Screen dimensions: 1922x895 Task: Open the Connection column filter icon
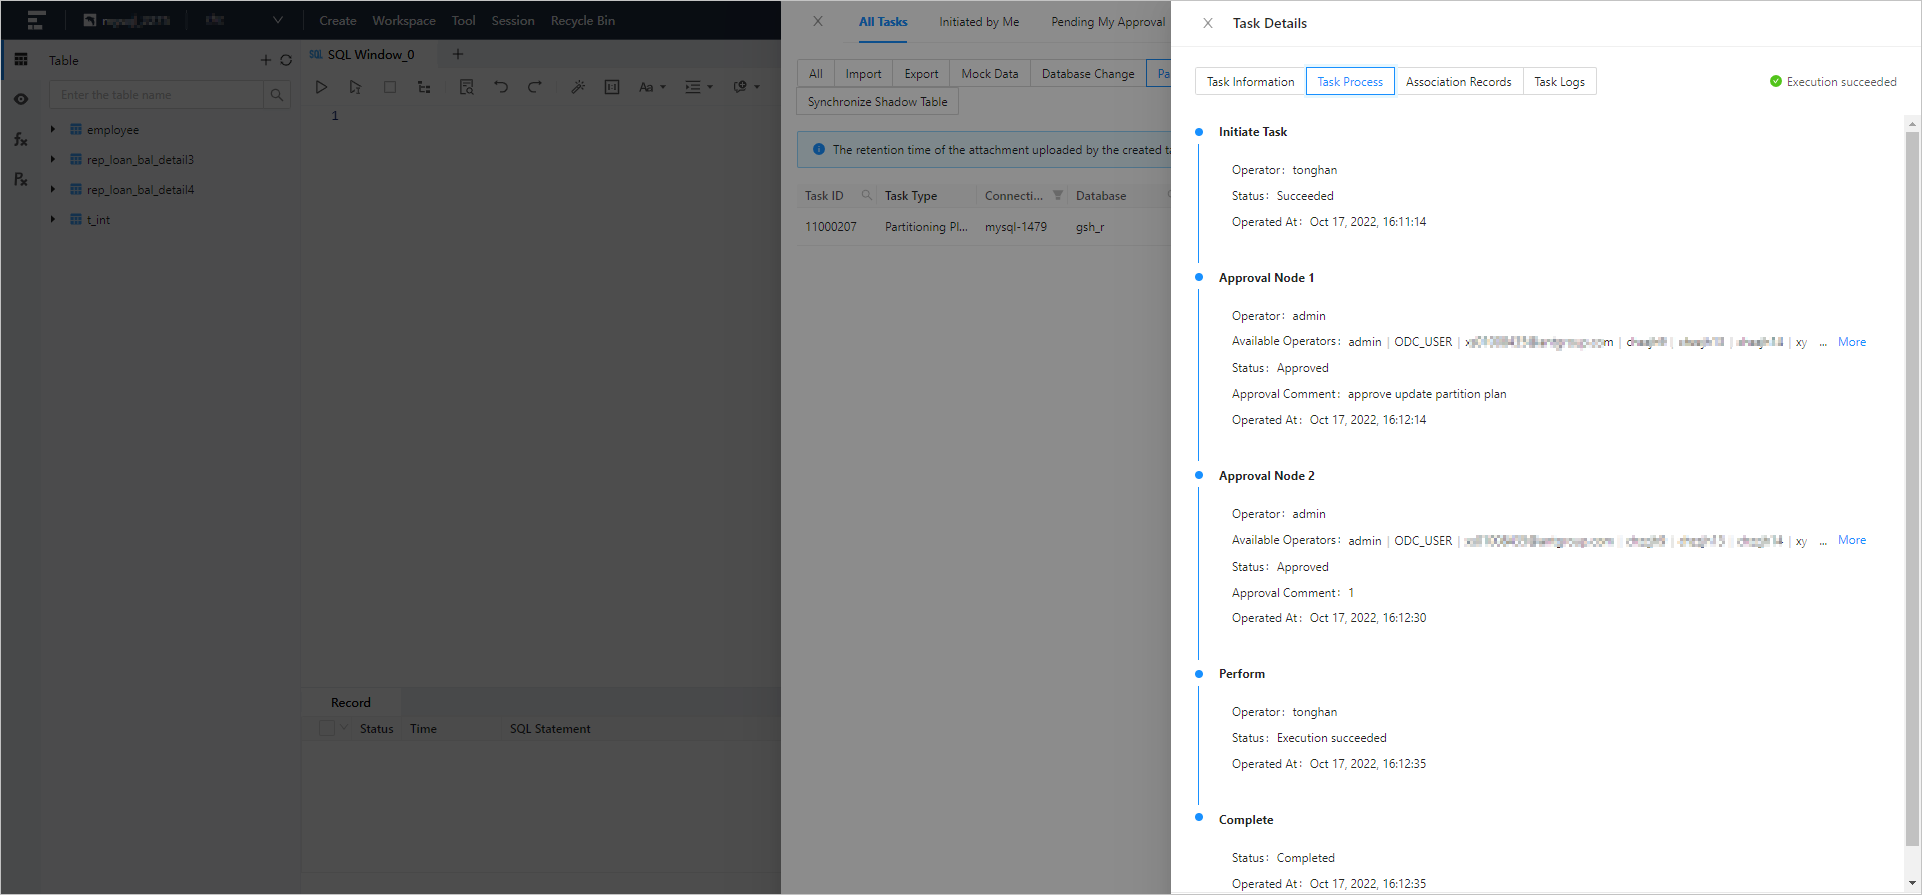tap(1058, 195)
